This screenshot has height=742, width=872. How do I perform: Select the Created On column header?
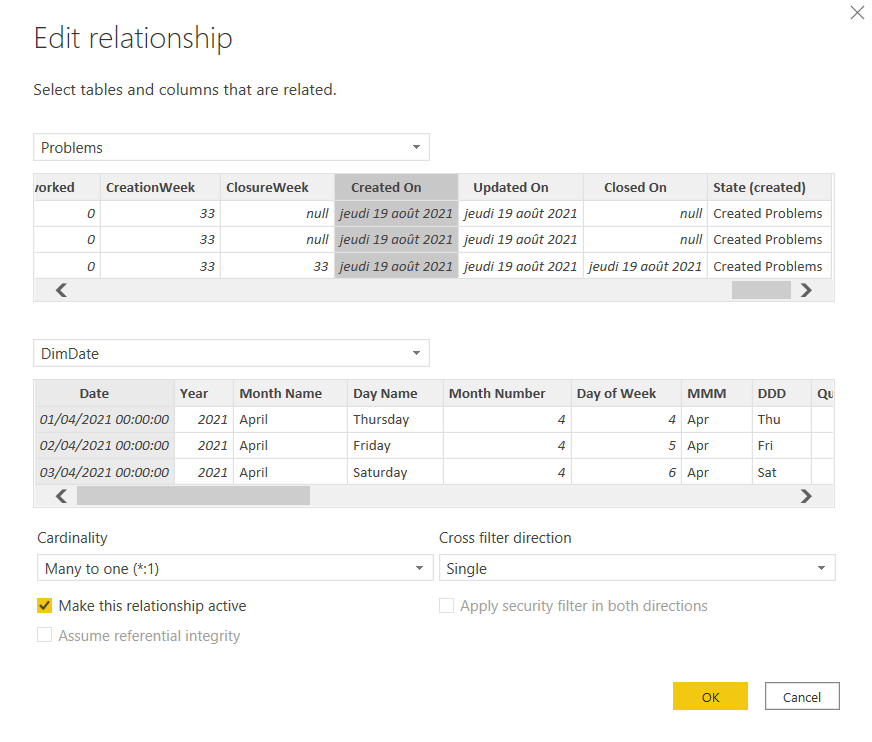coord(397,187)
